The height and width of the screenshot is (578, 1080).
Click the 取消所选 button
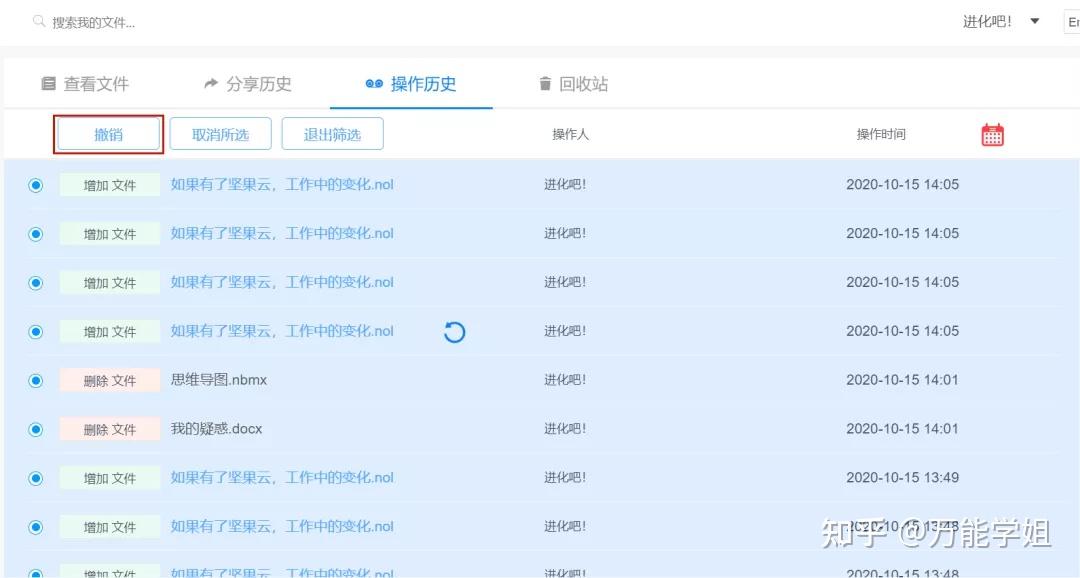point(220,134)
